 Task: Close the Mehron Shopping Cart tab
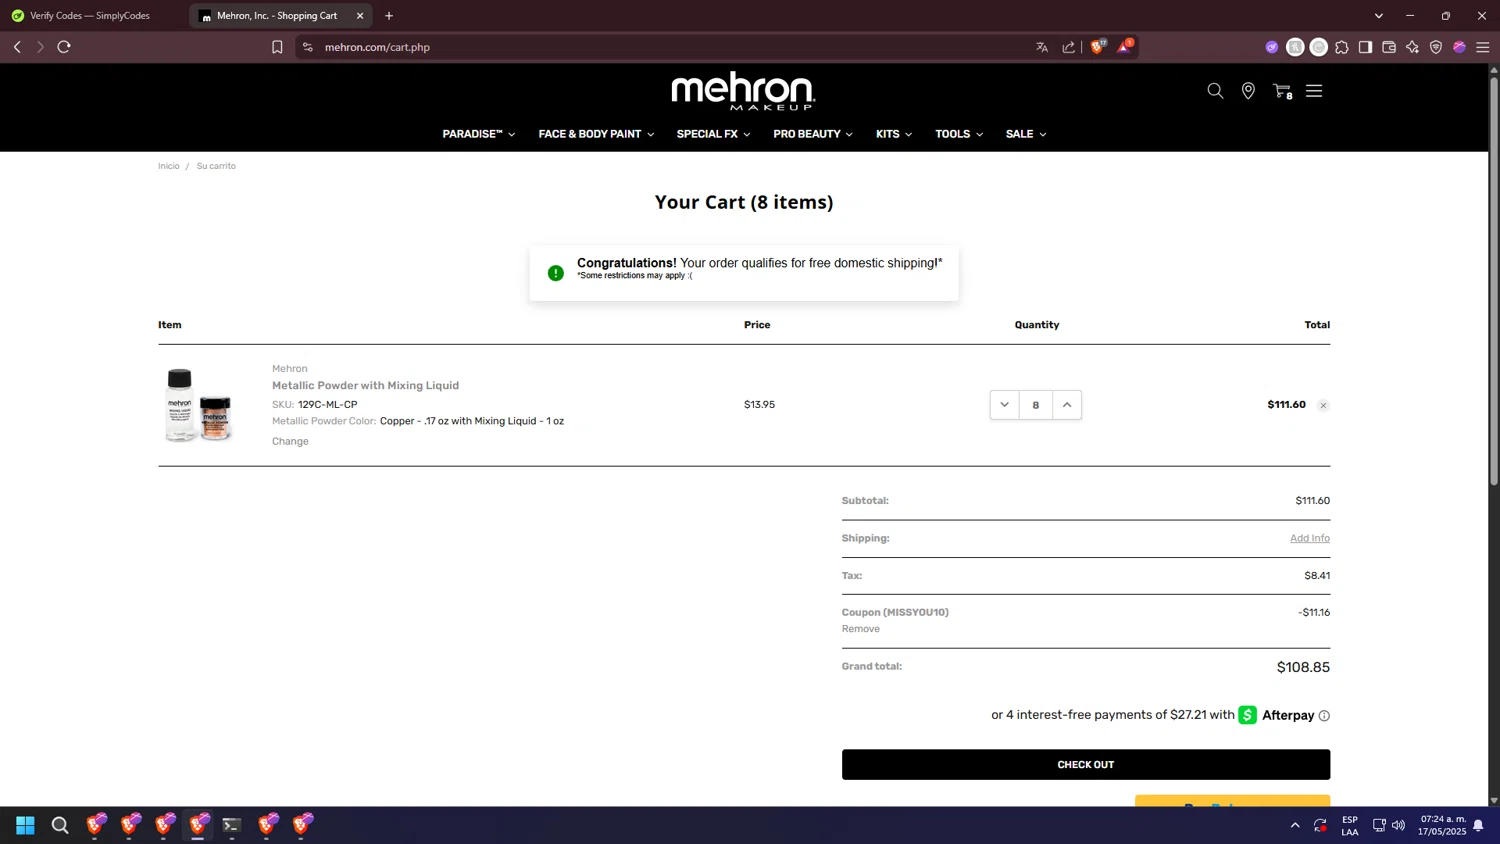(x=360, y=16)
